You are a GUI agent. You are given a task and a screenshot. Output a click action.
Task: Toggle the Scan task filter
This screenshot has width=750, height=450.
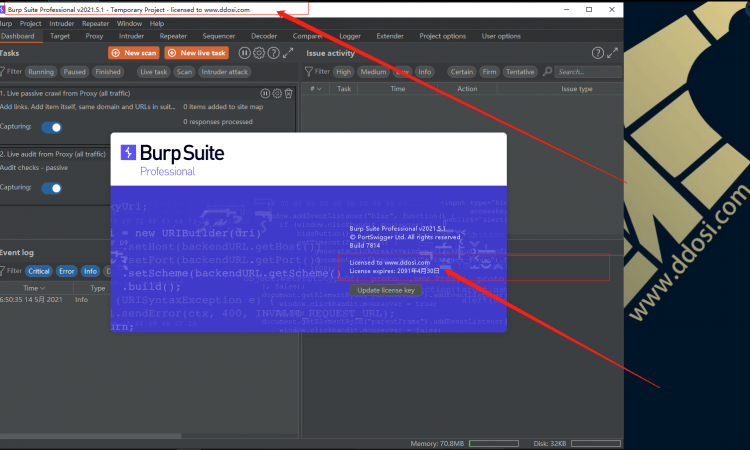184,72
